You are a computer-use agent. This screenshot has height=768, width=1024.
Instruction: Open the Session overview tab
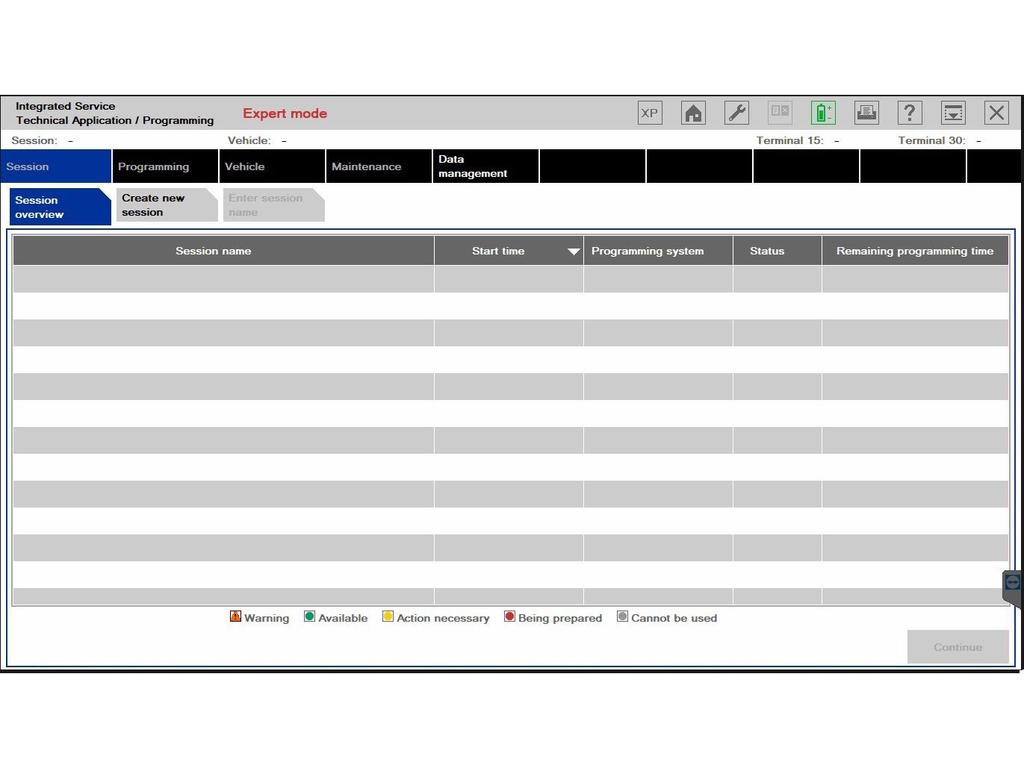[x=59, y=207]
